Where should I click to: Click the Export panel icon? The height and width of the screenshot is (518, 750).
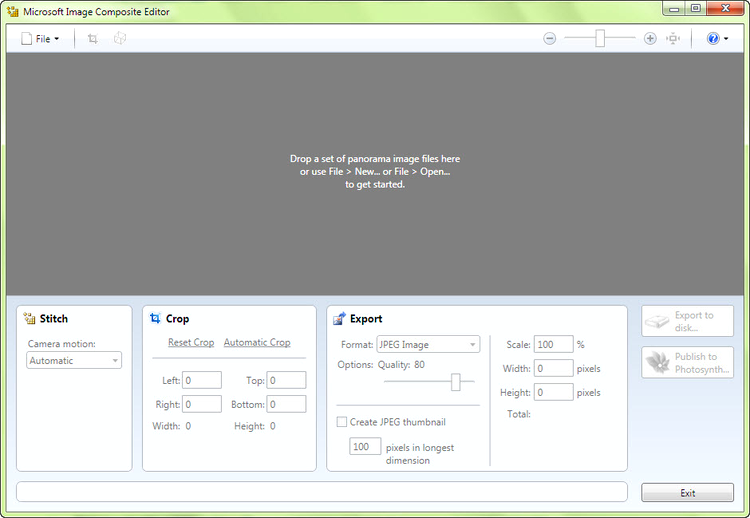click(339, 318)
